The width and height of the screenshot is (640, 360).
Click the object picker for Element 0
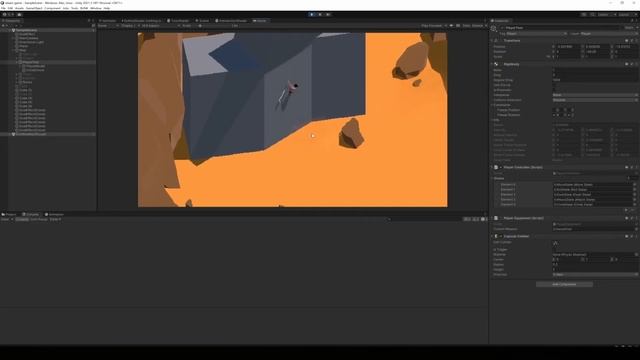[x=635, y=184]
